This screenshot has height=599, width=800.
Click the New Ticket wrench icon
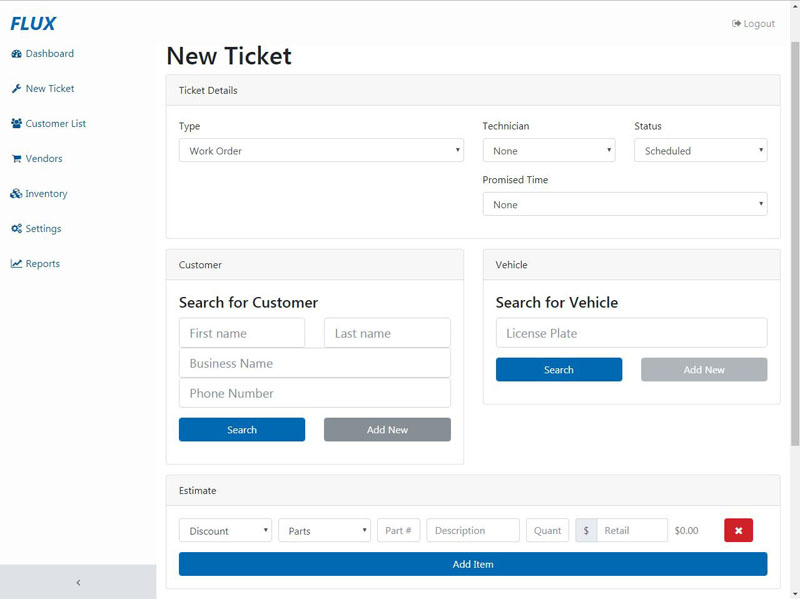click(x=16, y=89)
